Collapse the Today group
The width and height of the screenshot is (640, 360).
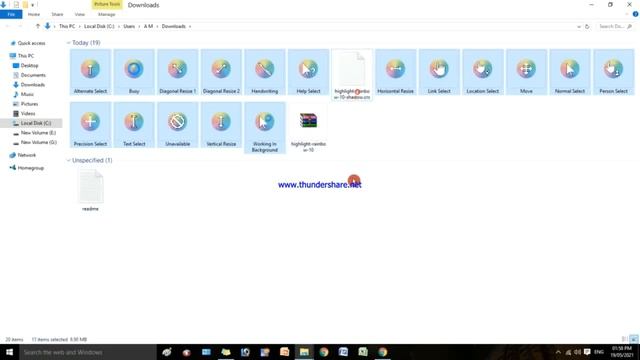(x=69, y=43)
